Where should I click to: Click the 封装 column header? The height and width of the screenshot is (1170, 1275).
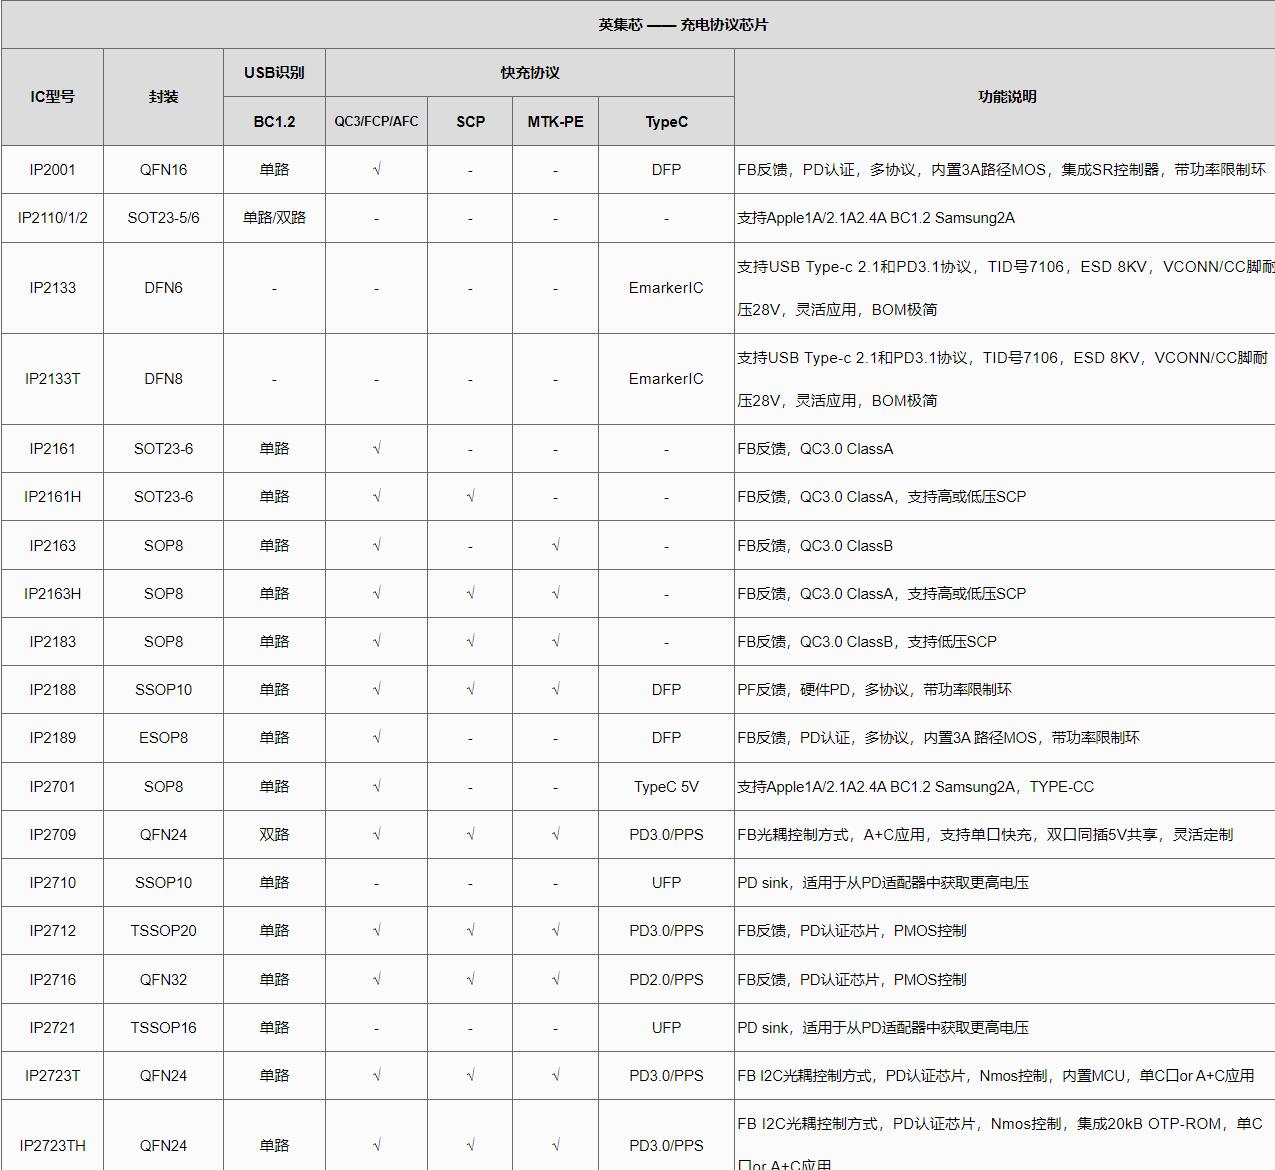163,97
